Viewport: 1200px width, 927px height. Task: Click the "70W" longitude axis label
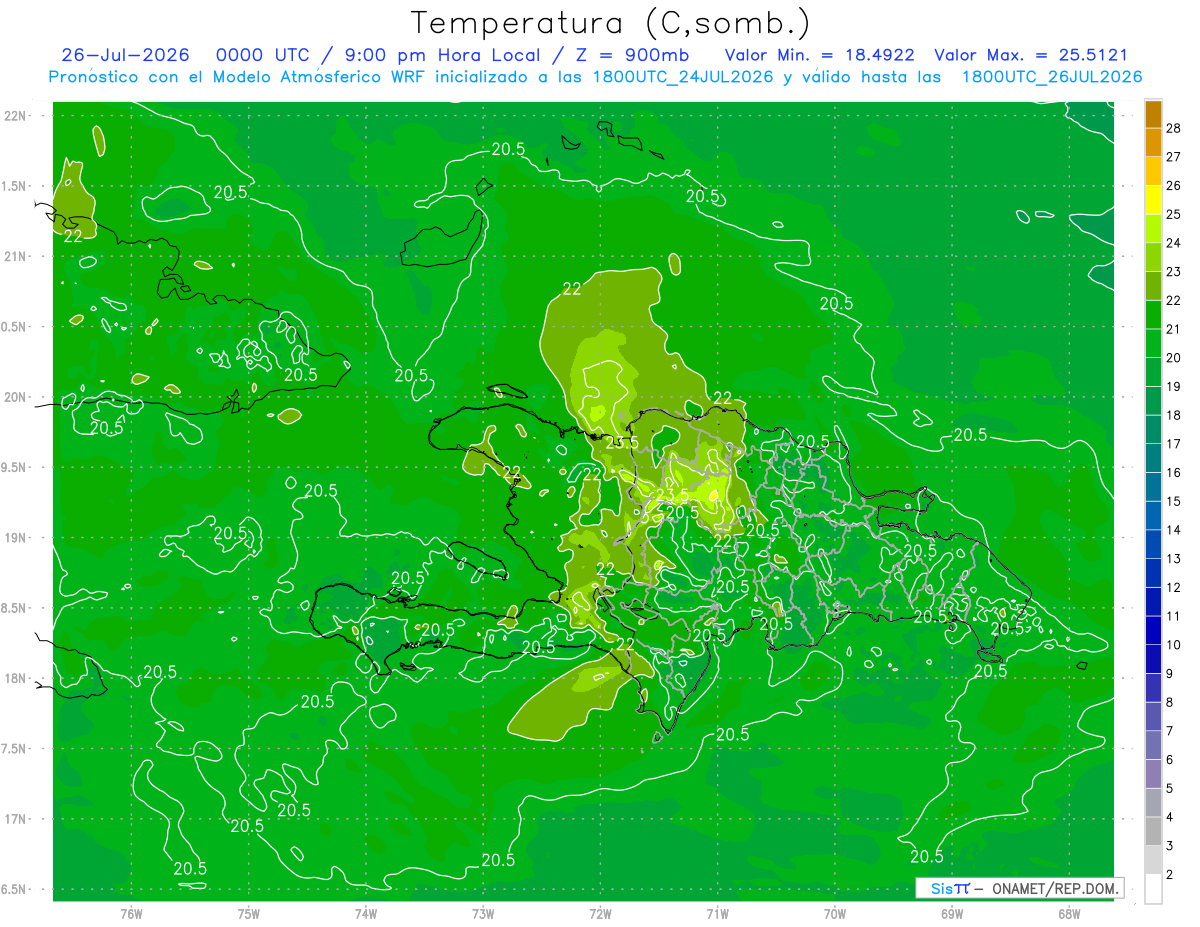tap(835, 913)
